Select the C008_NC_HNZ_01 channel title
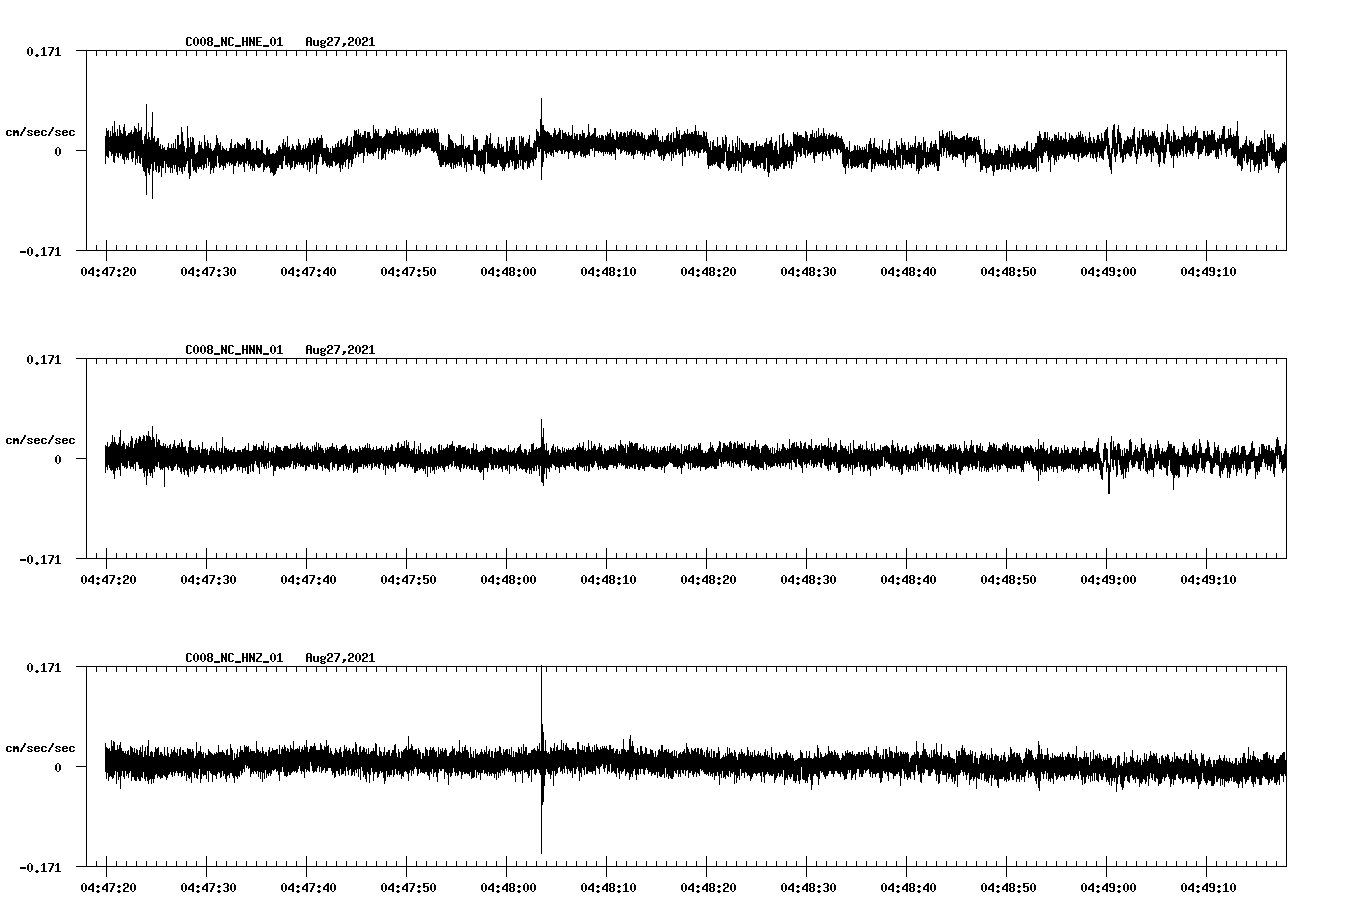Image resolution: width=1358 pixels, height=924 pixels. tap(234, 658)
